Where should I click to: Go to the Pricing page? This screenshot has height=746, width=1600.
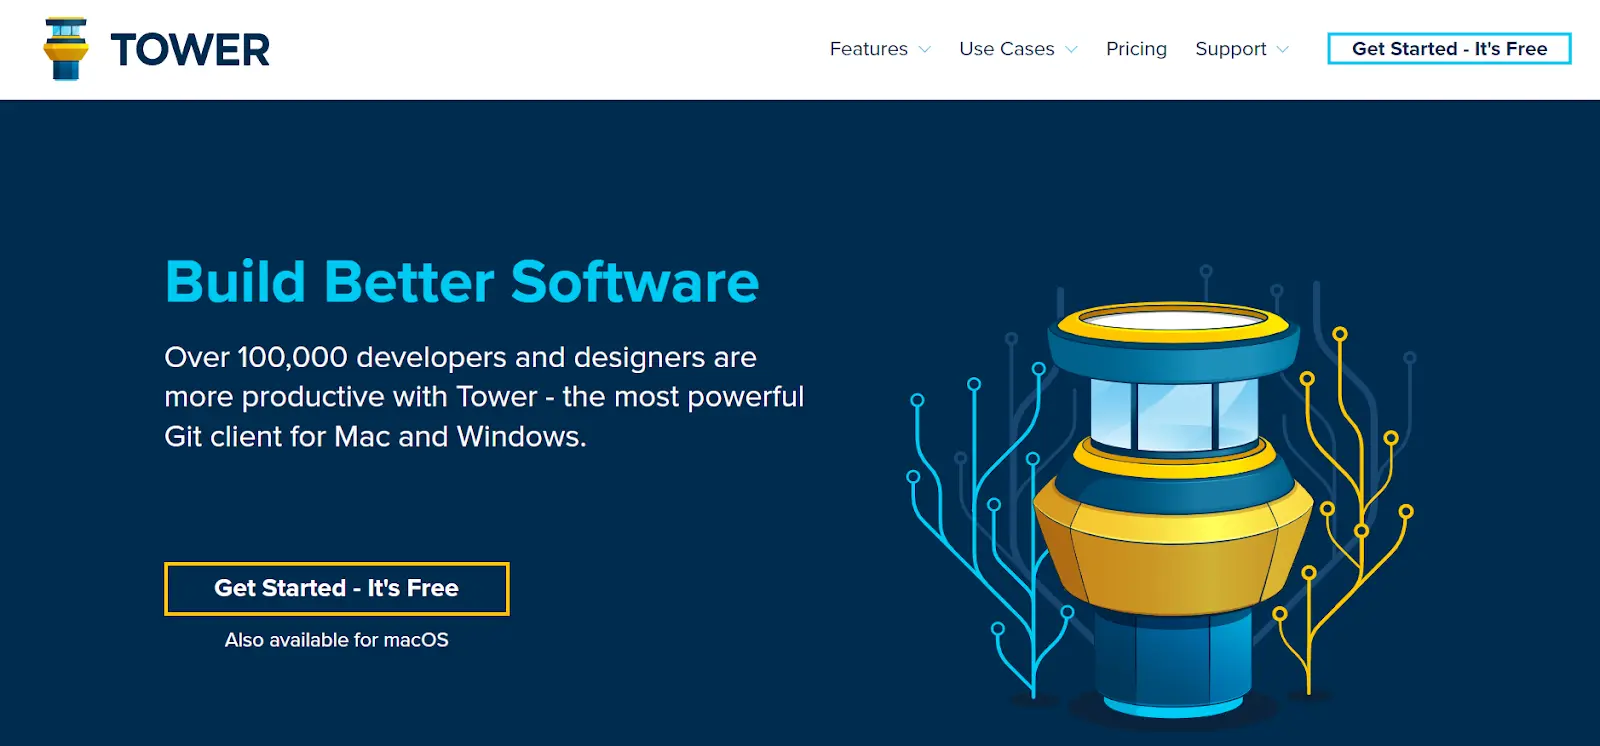[1136, 49]
